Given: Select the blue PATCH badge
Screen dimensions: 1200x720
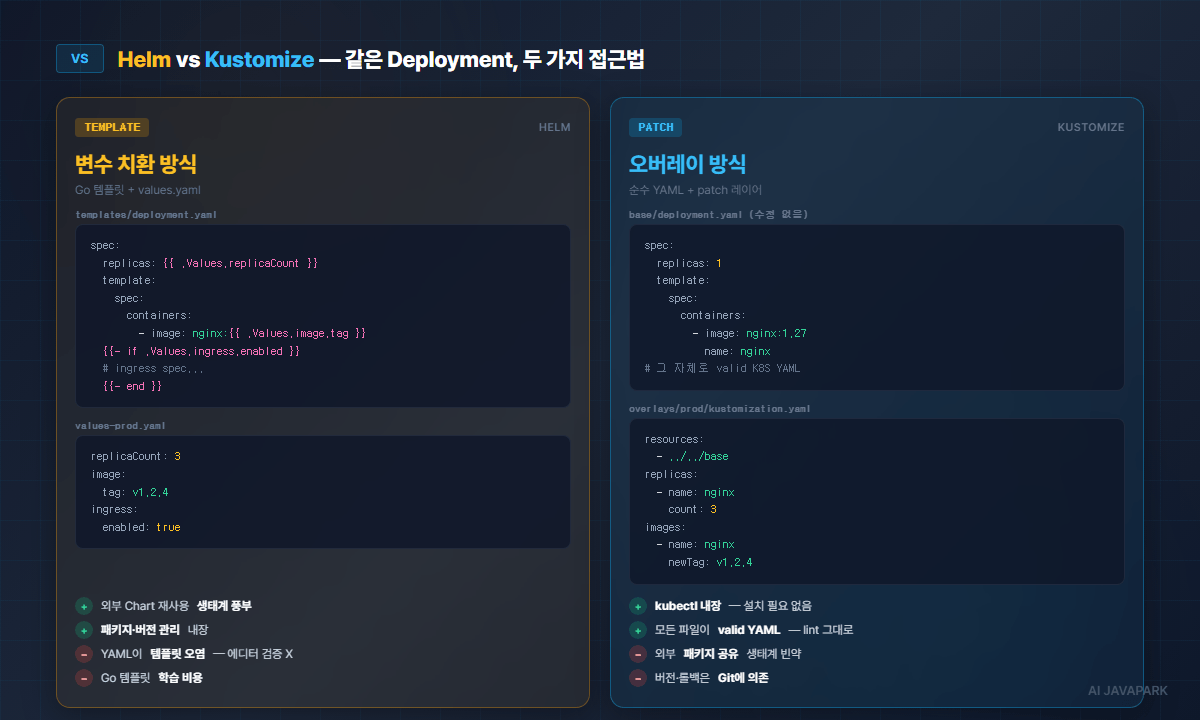Looking at the screenshot, I should point(656,127).
